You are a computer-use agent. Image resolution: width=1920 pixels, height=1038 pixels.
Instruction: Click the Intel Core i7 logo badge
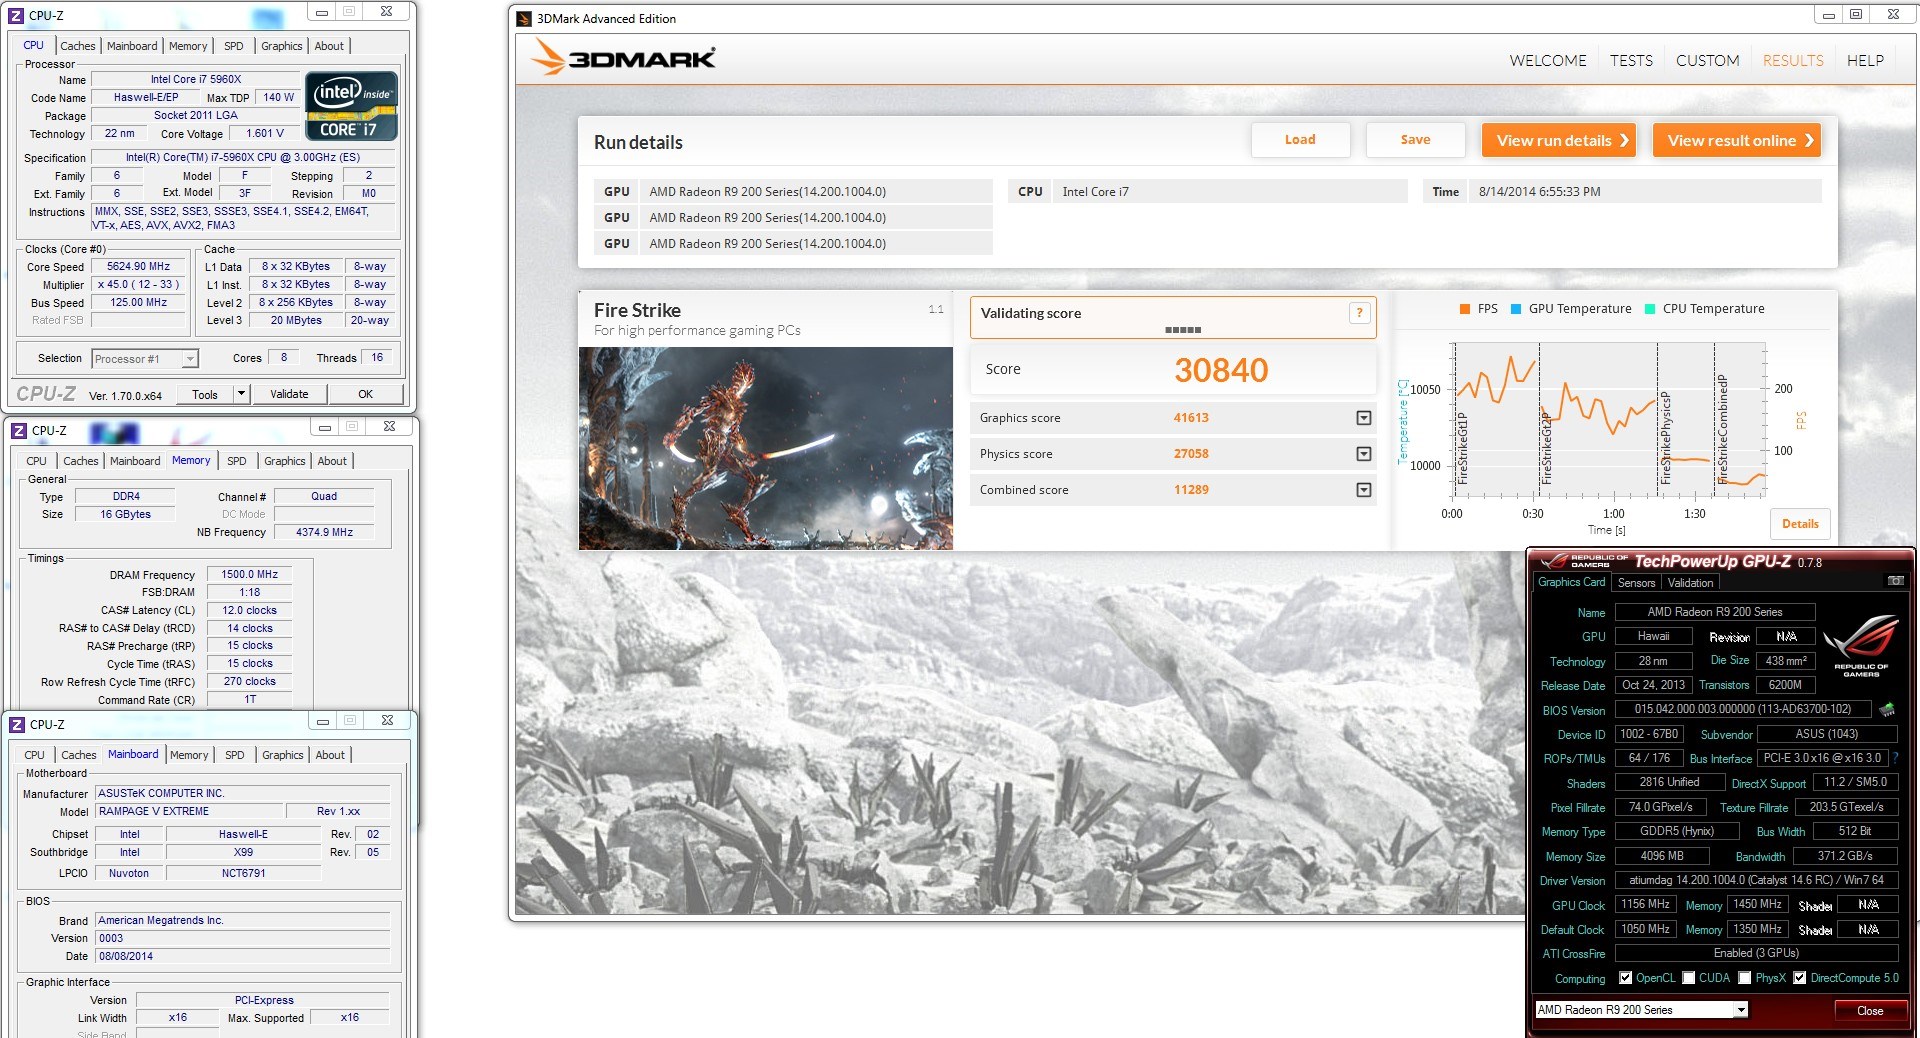pos(351,105)
